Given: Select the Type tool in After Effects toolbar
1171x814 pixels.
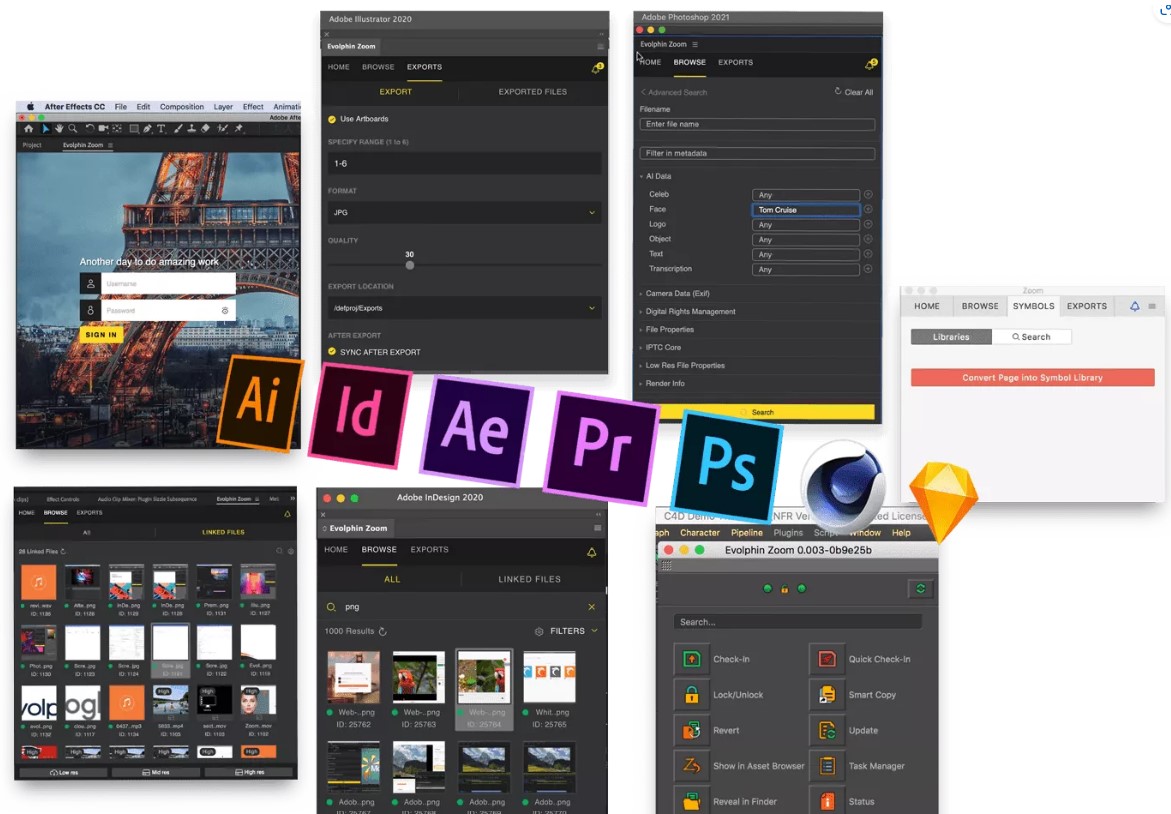Looking at the screenshot, I should click(x=161, y=128).
